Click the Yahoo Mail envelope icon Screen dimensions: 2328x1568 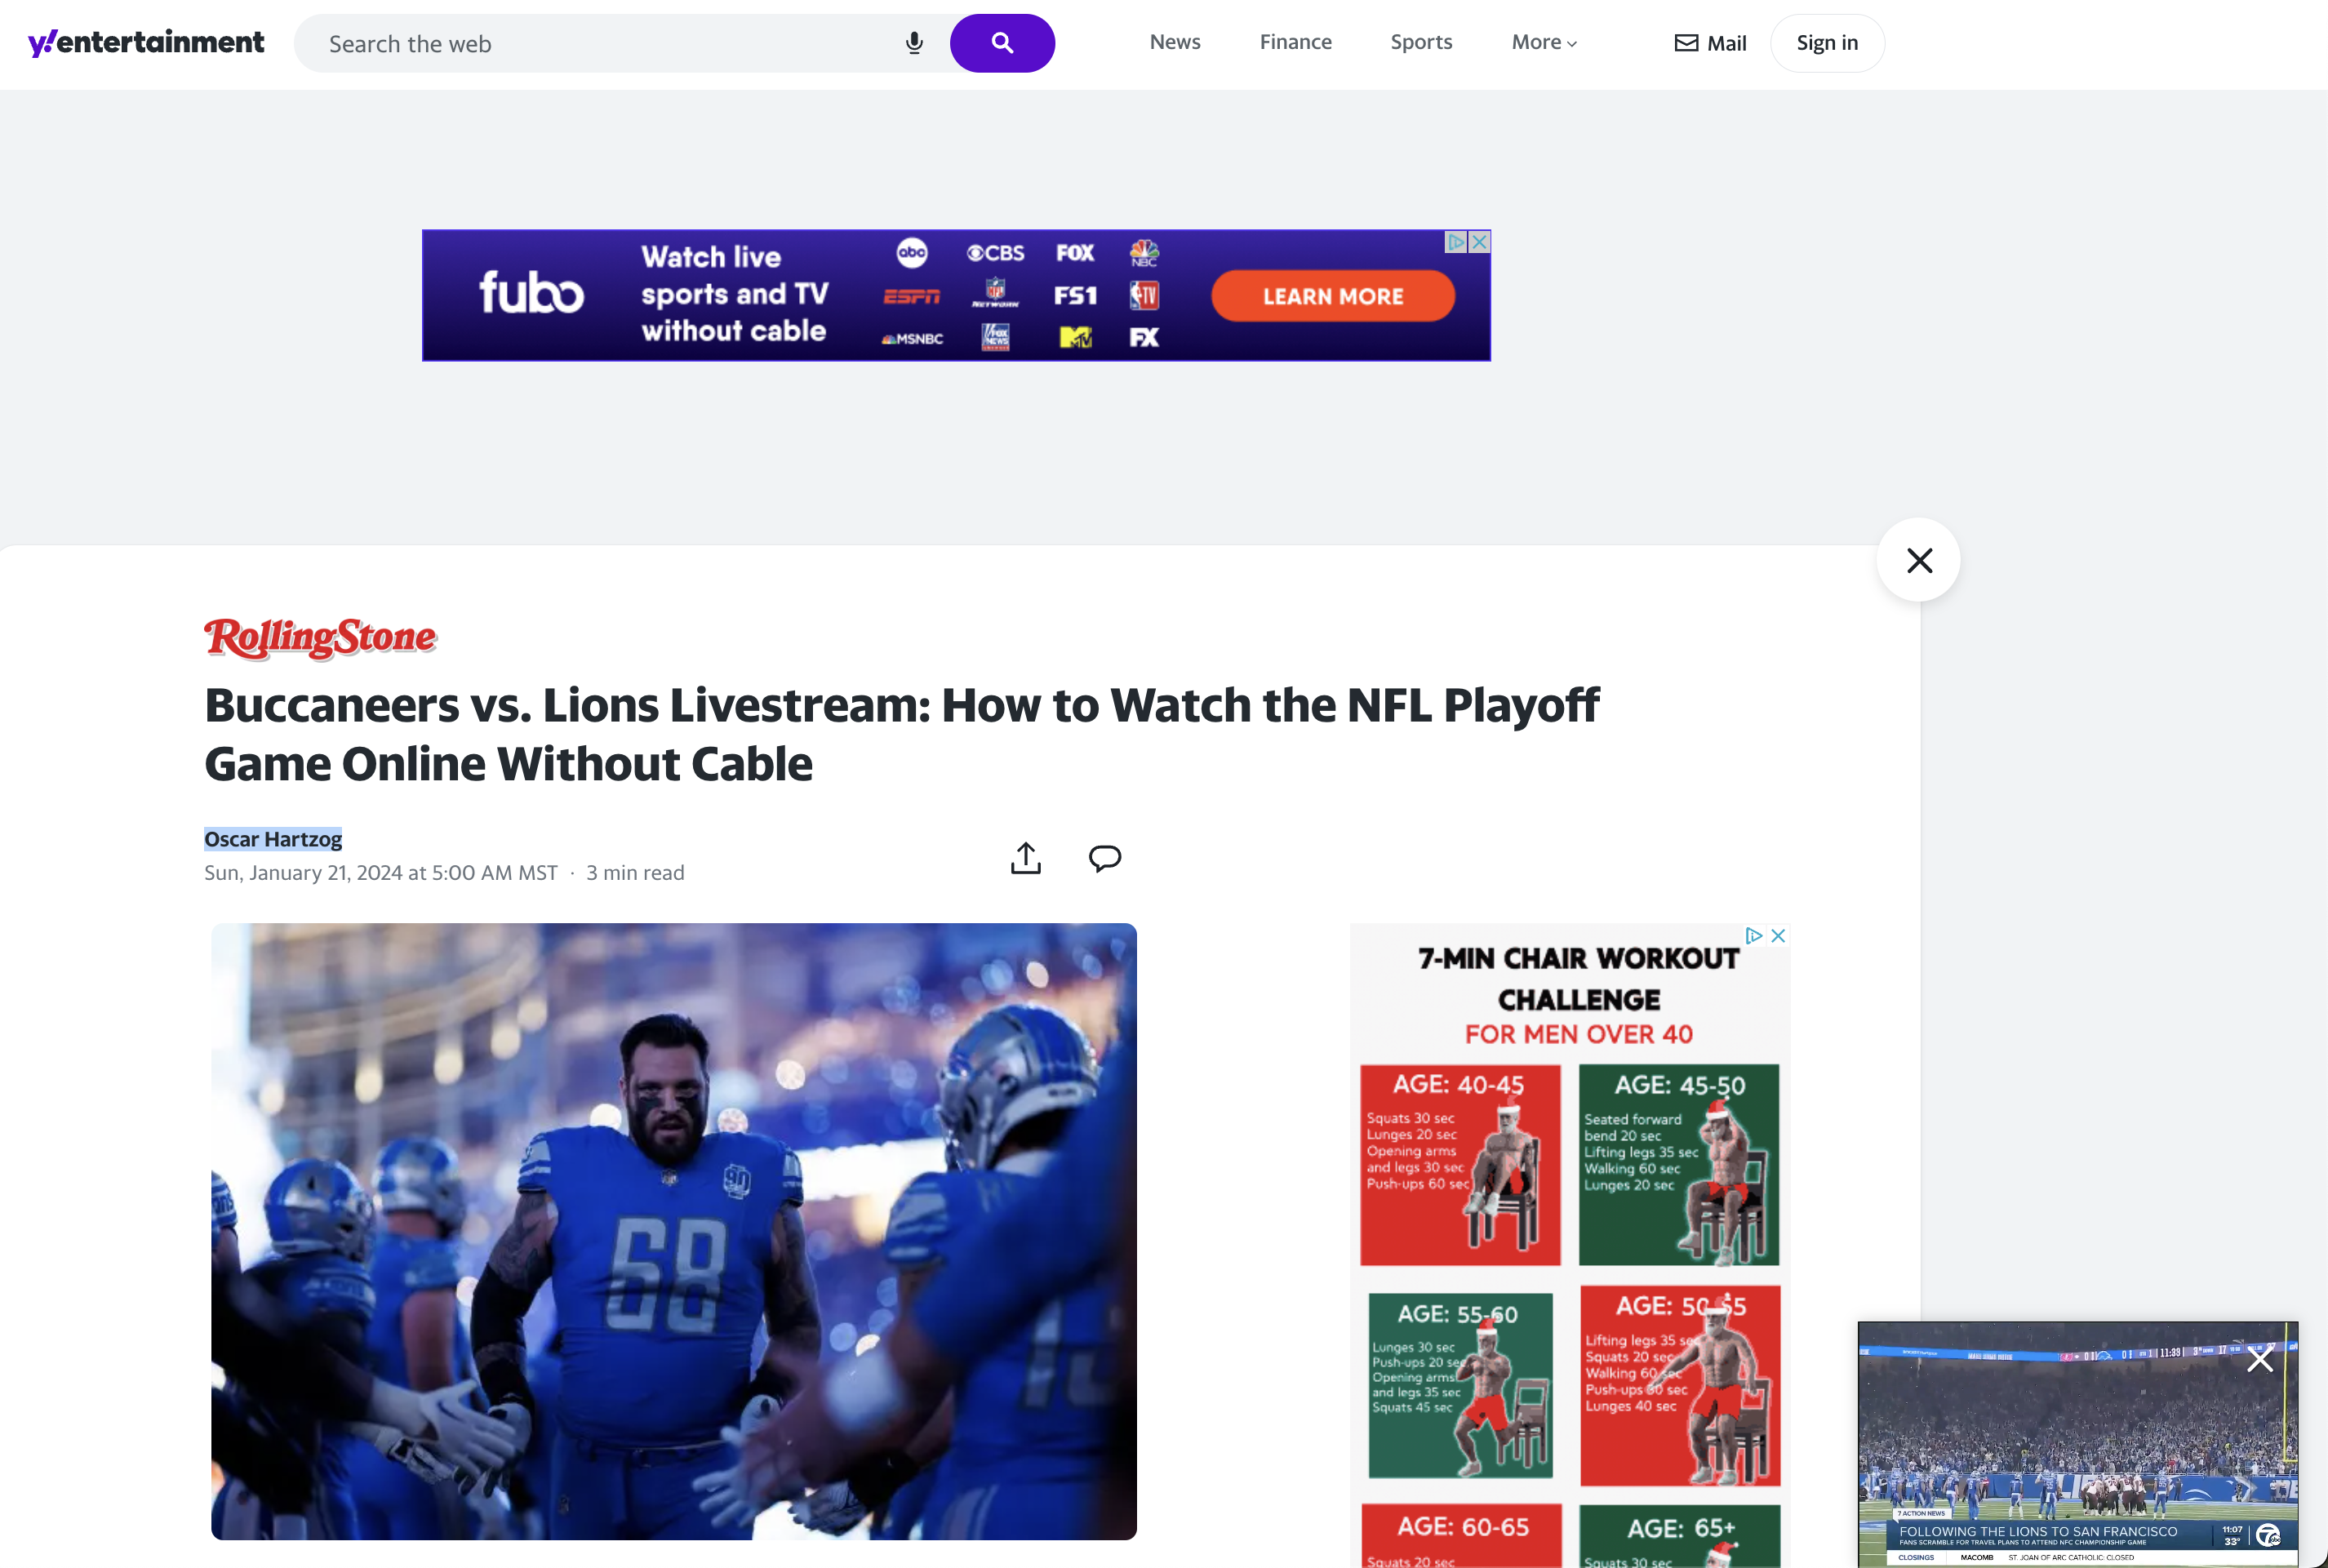pos(1684,42)
